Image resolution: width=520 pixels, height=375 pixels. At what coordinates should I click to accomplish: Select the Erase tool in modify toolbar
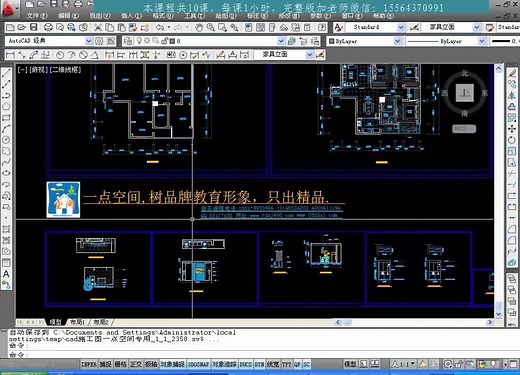(512, 73)
